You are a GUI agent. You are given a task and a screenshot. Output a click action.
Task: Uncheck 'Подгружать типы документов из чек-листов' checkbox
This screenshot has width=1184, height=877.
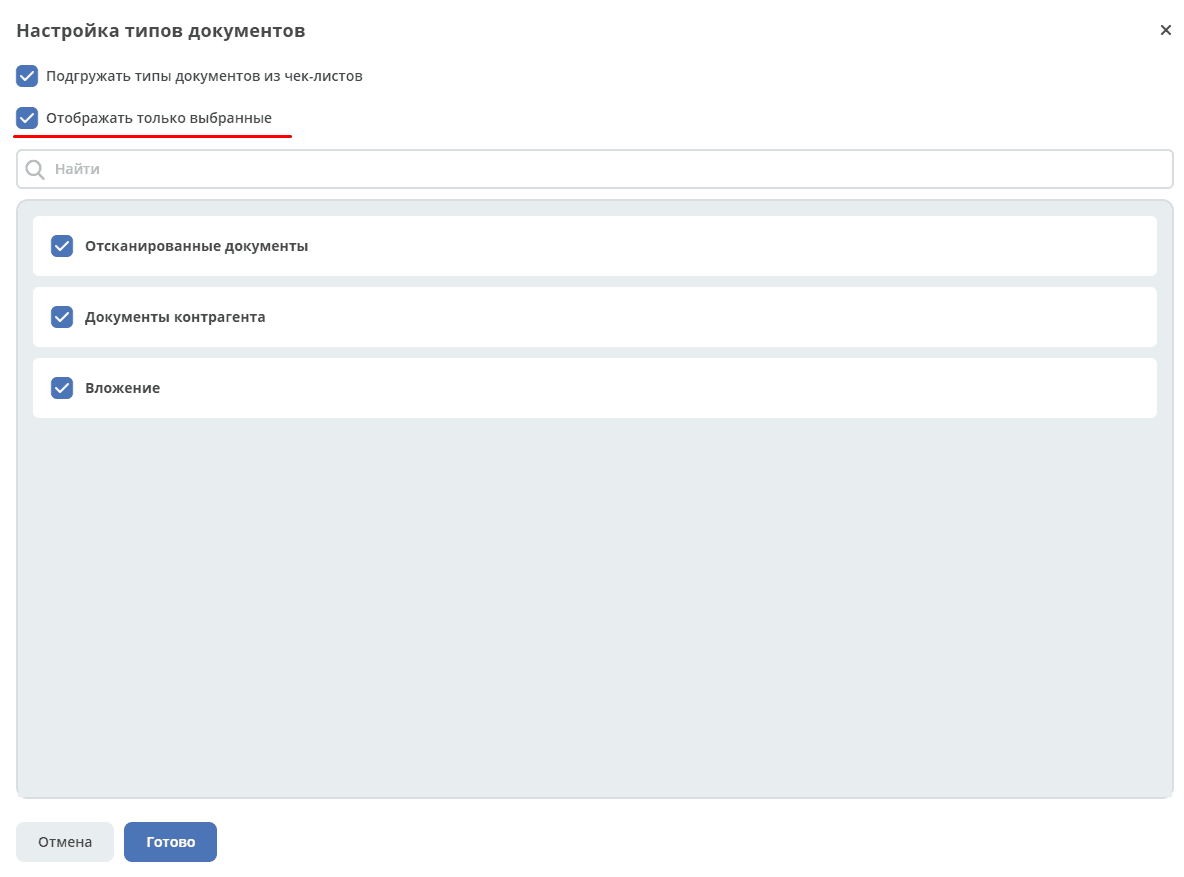coord(27,76)
